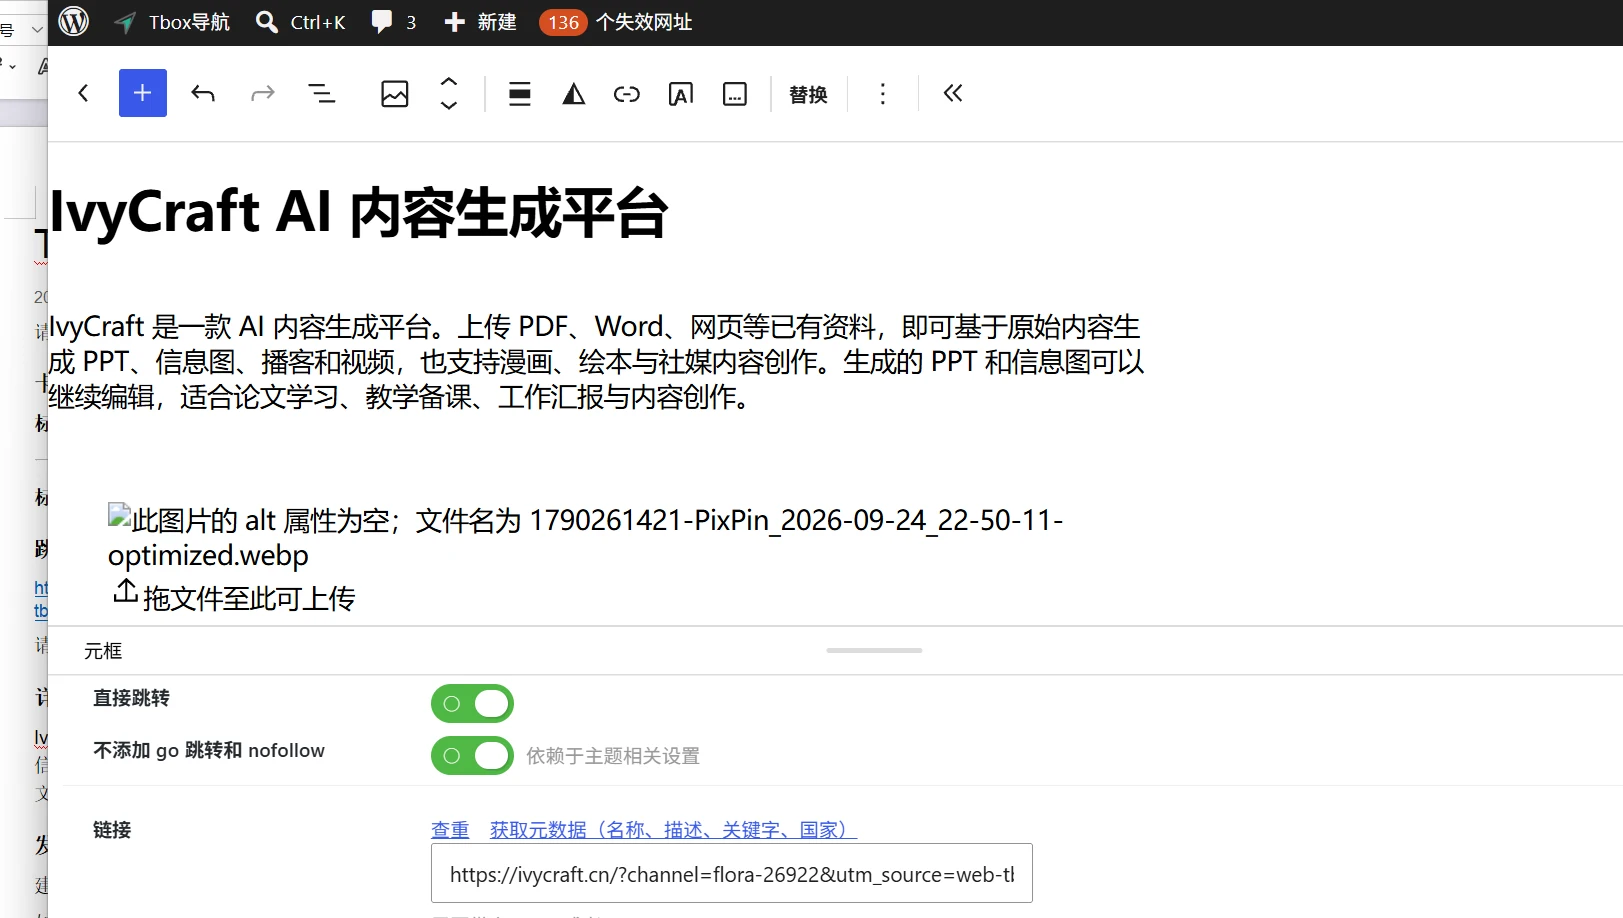Viewport: 1623px width, 918px height.
Task: Open the 新建 new content menu
Action: 481,22
